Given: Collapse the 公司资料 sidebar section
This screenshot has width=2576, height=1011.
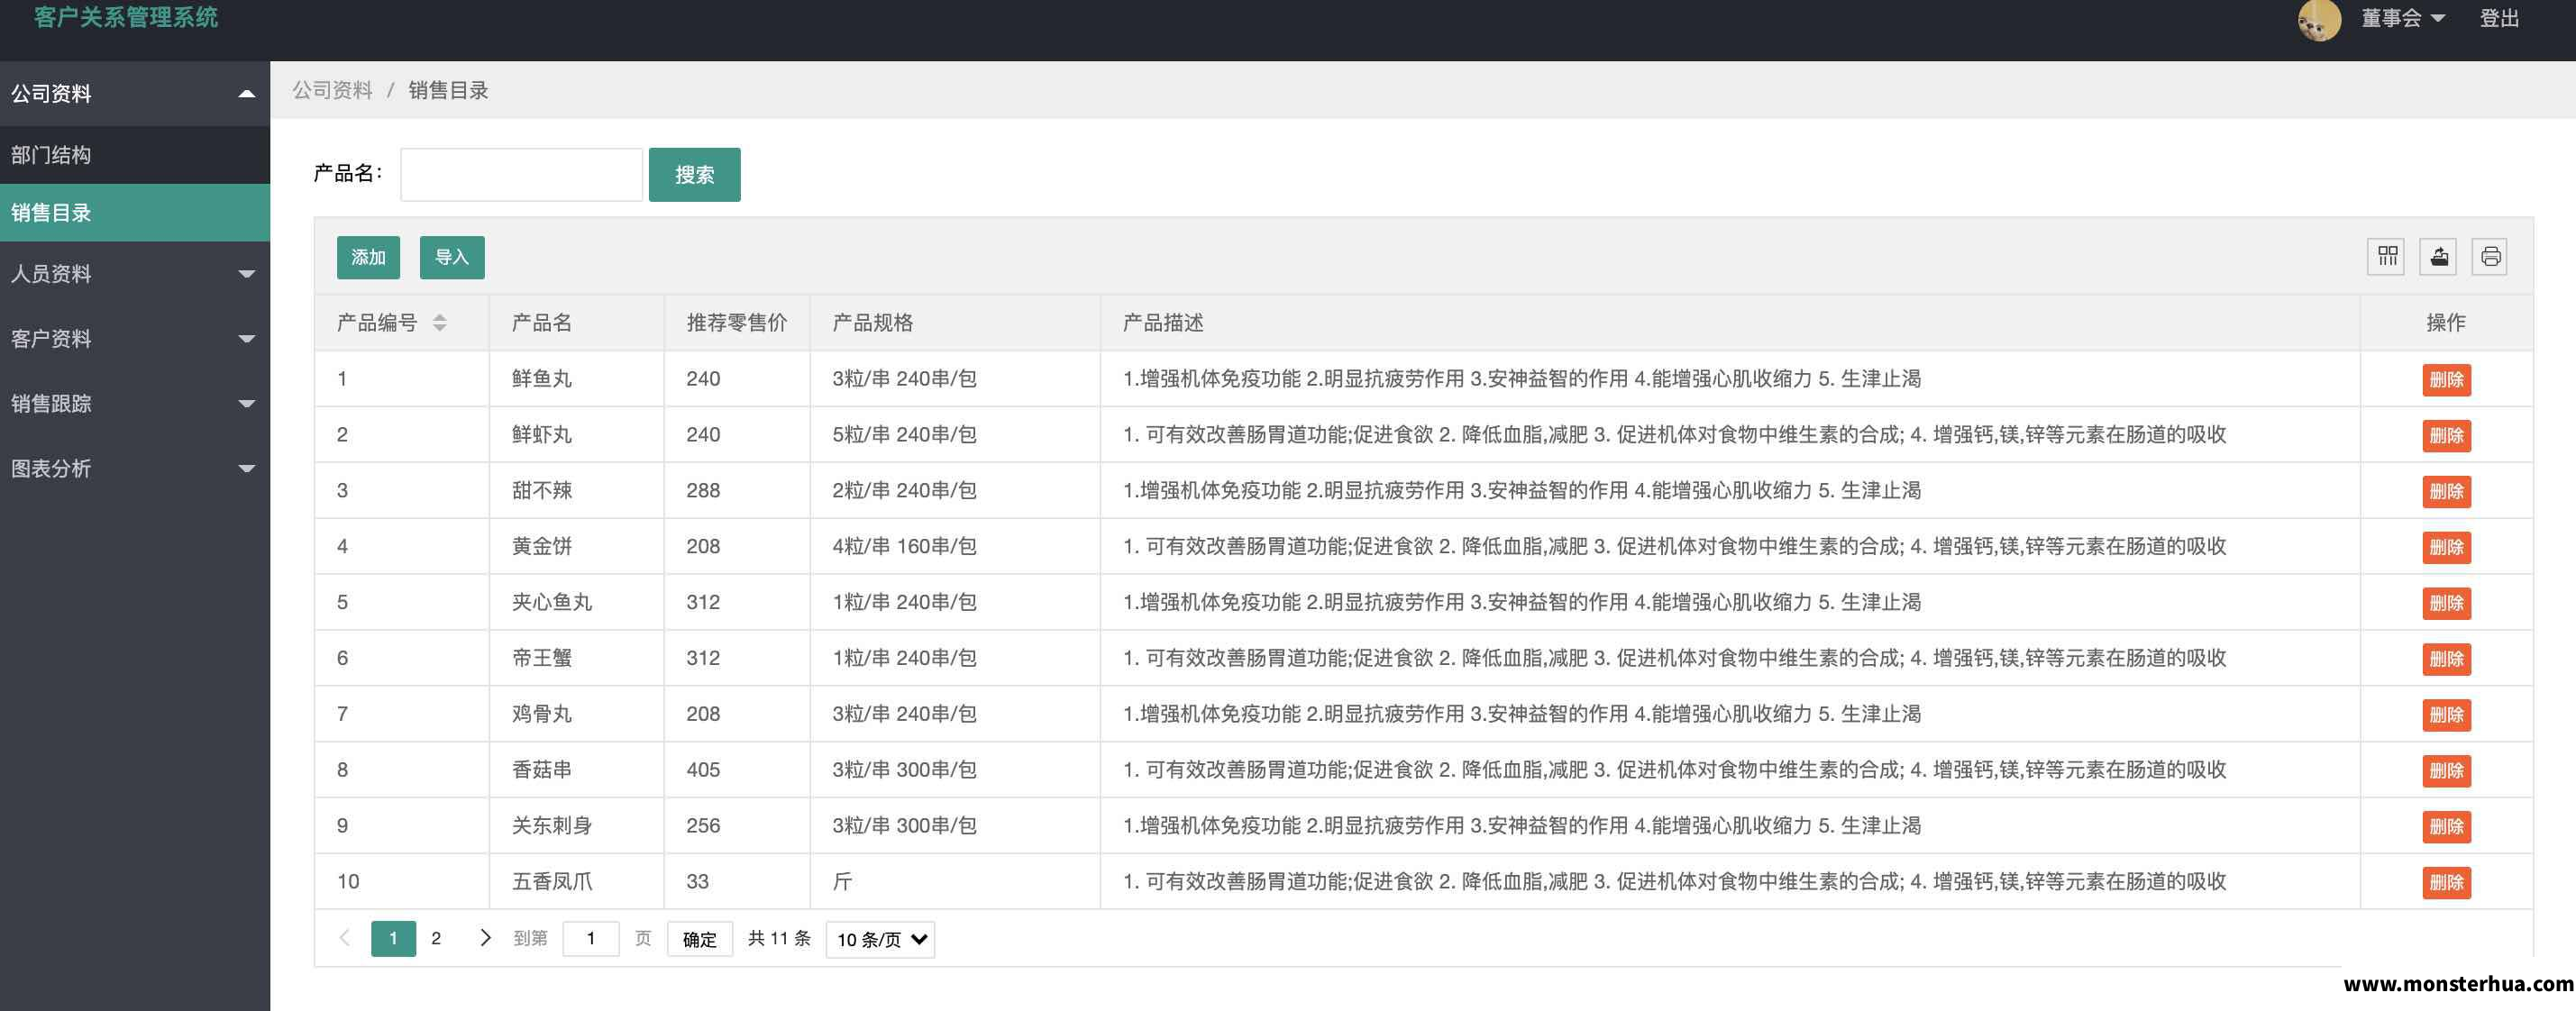Looking at the screenshot, I should point(135,94).
